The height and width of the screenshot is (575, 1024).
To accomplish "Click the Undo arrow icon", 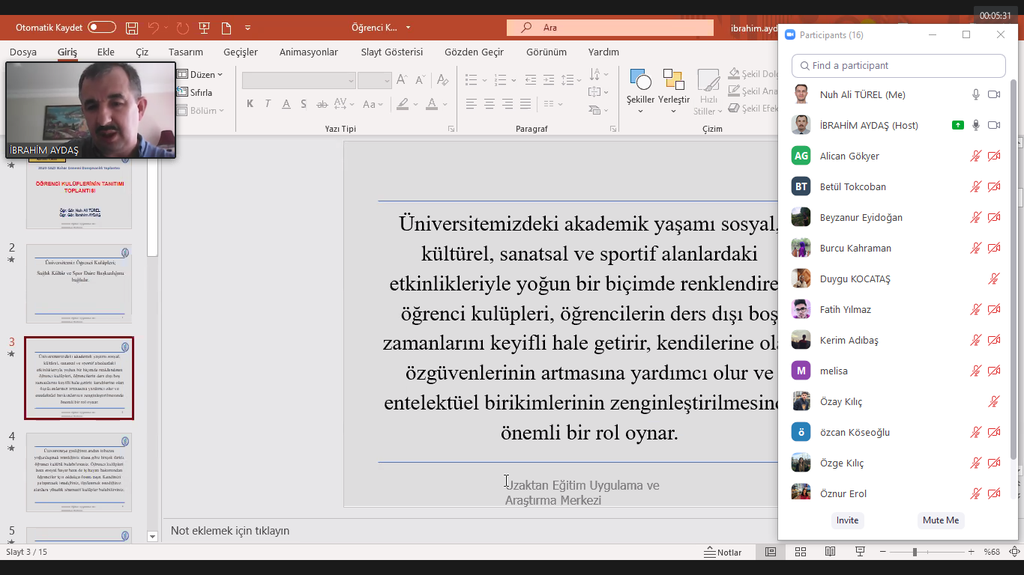I will (x=153, y=27).
